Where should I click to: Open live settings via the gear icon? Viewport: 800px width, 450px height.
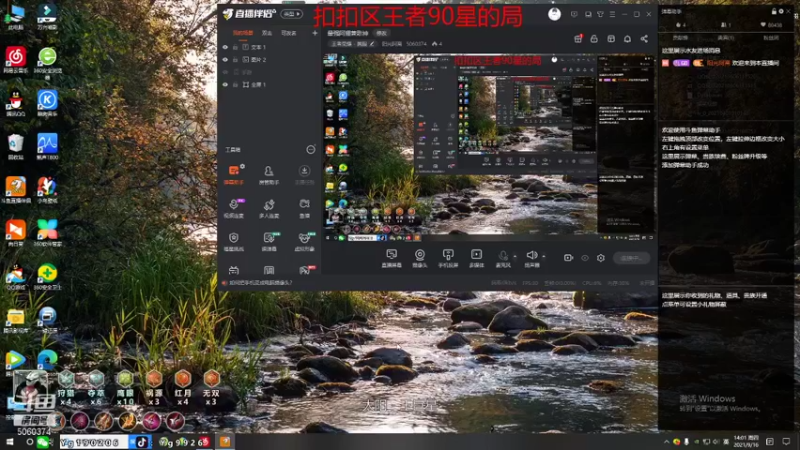point(601,258)
